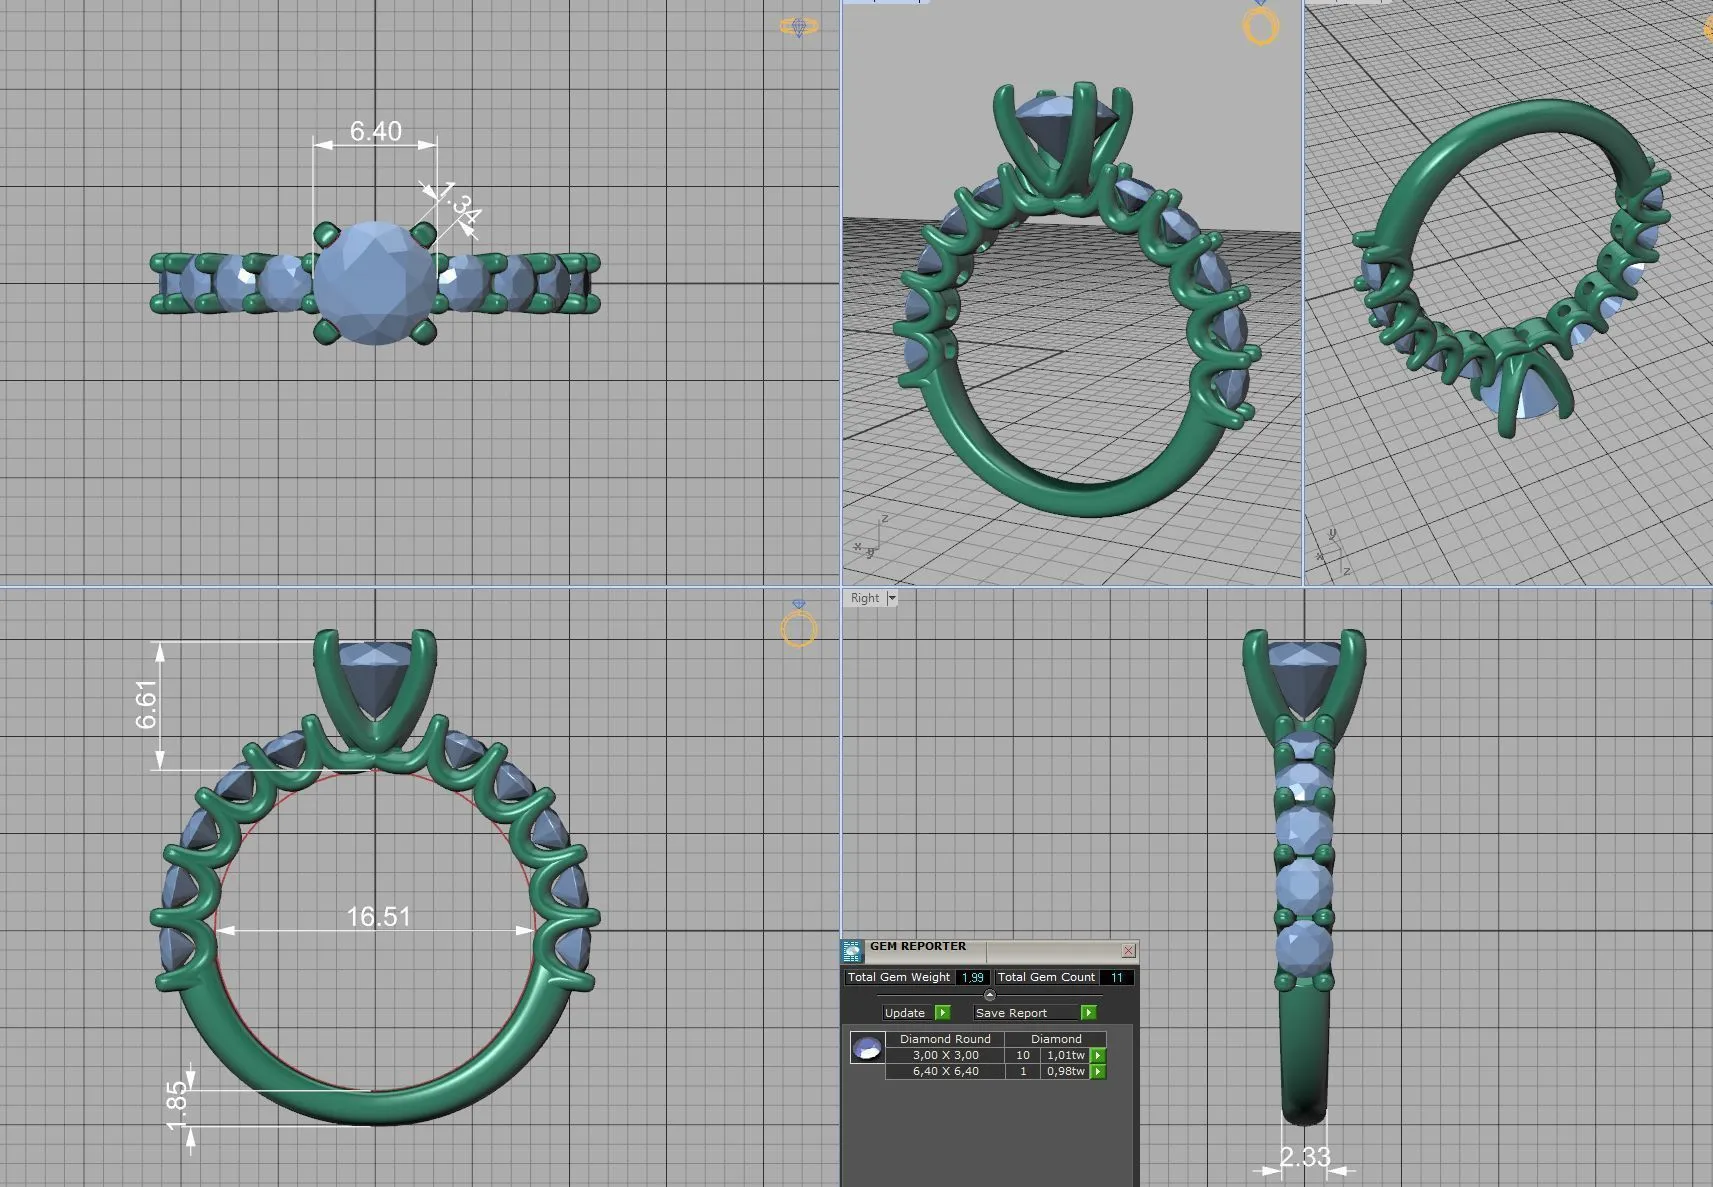This screenshot has height=1187, width=1713.
Task: Click green arrow on the 6,40 X 6,40 row
Action: coord(1098,1071)
